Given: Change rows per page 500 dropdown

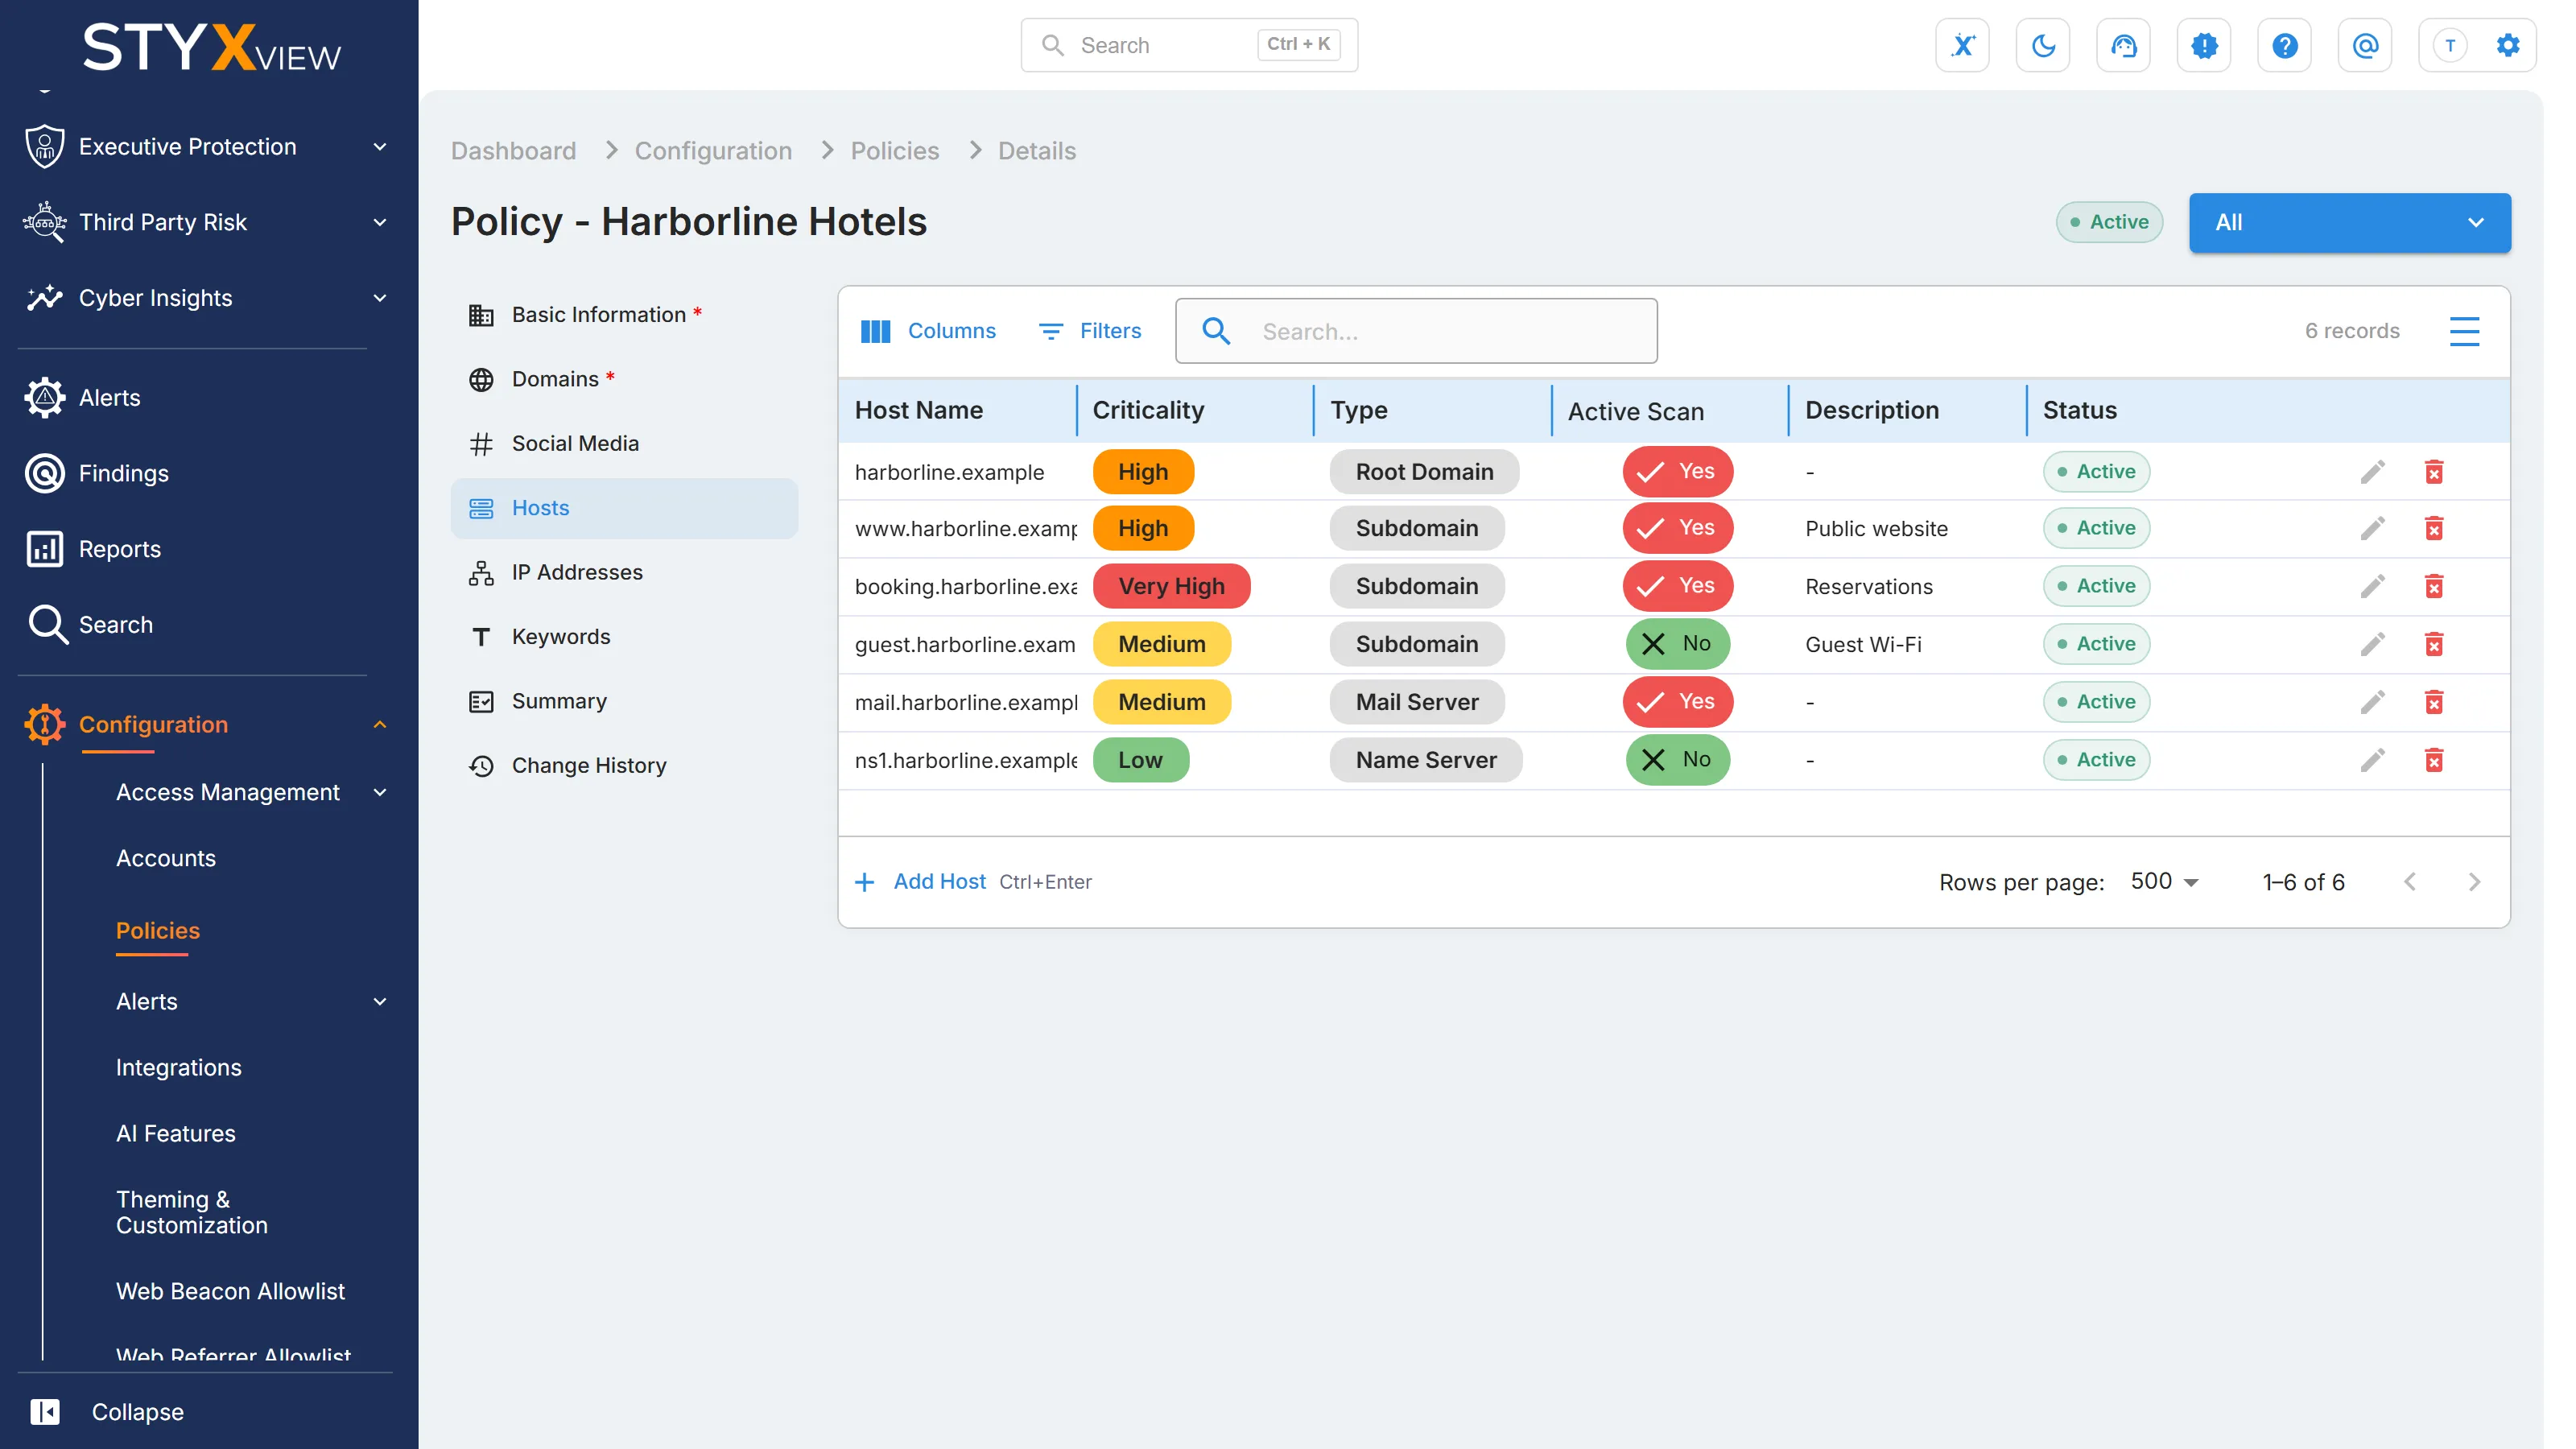Looking at the screenshot, I should pos(2164,881).
